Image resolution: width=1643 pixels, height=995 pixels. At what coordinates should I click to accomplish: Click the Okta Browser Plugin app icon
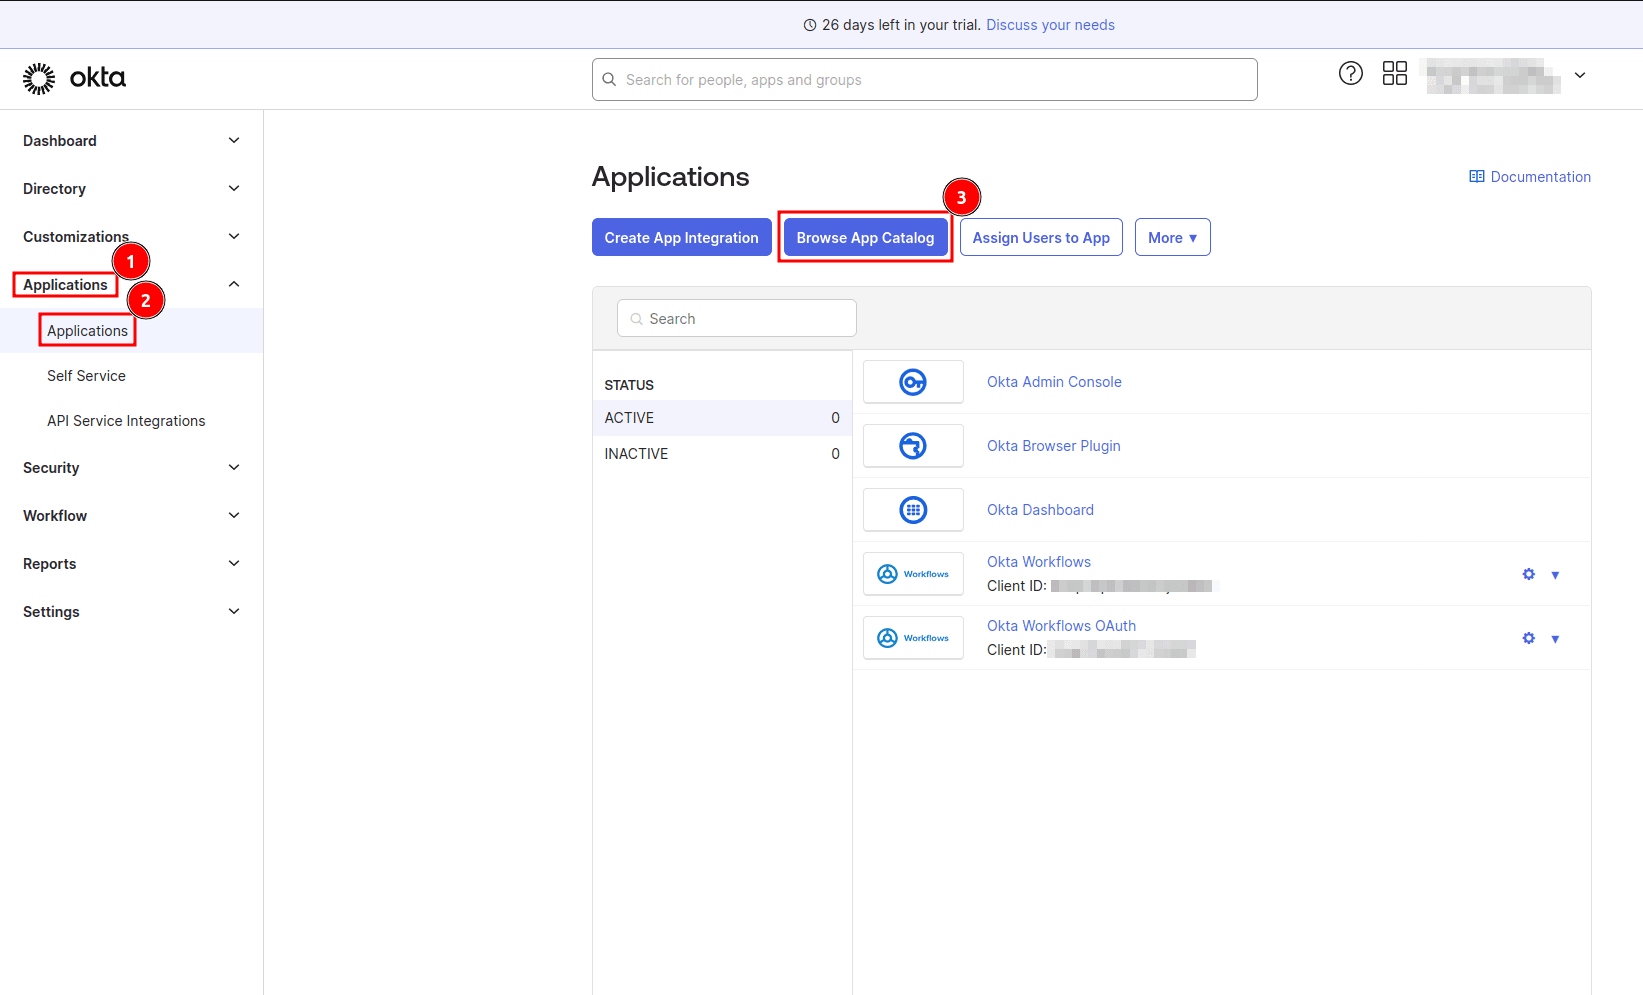tap(912, 445)
